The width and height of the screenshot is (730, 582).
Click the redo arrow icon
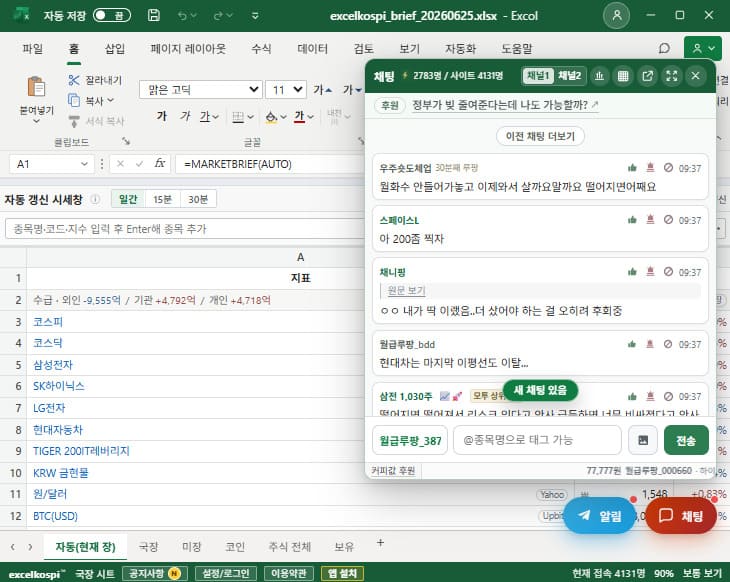218,16
